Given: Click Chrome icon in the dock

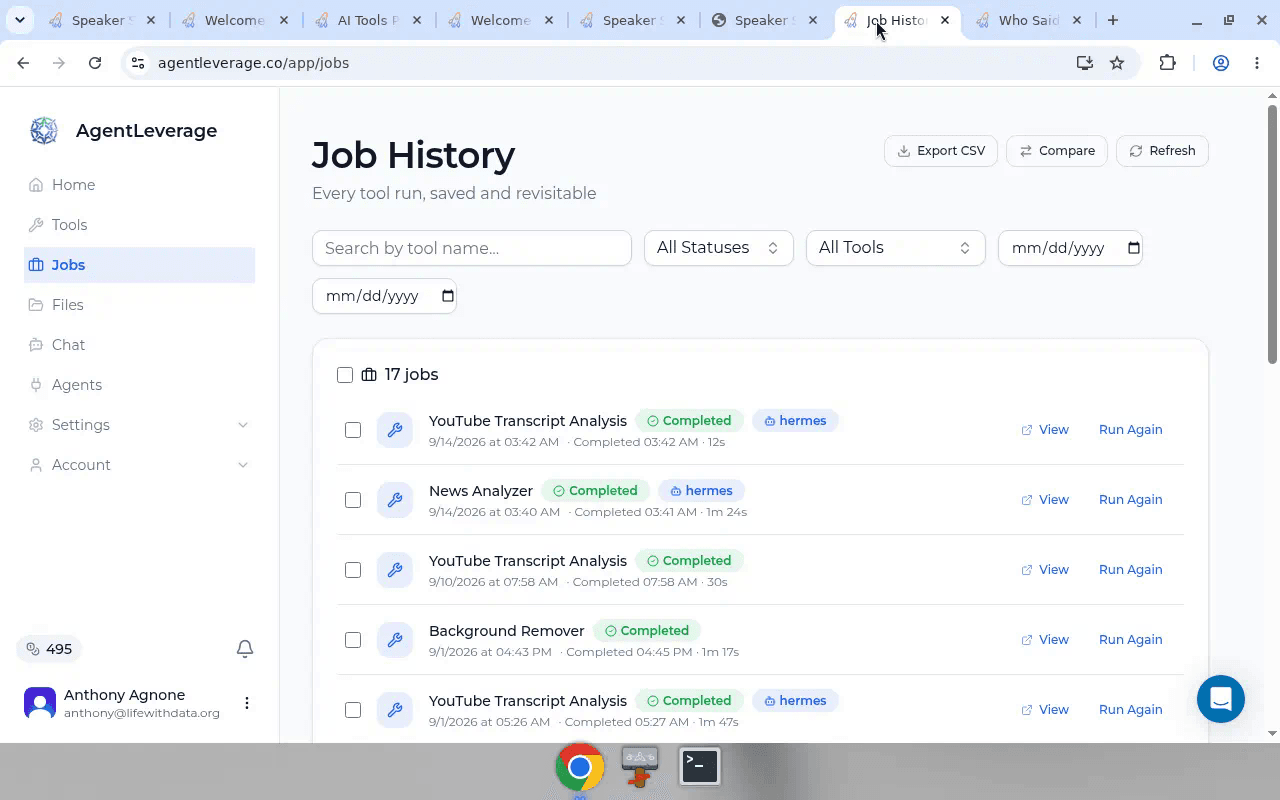Looking at the screenshot, I should pyautogui.click(x=580, y=767).
